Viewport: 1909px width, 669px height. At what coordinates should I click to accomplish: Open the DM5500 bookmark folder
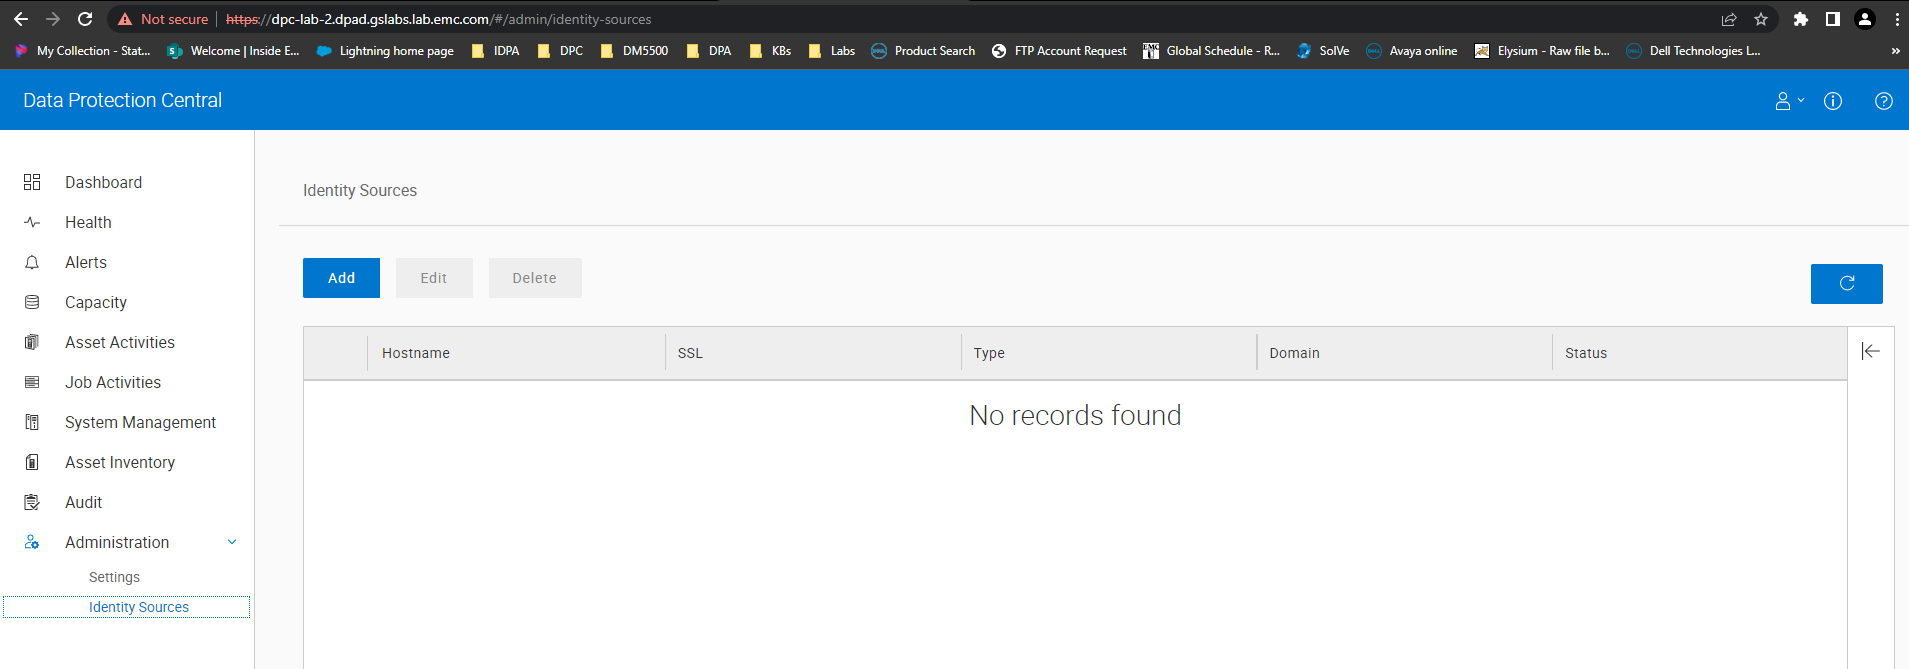[634, 51]
